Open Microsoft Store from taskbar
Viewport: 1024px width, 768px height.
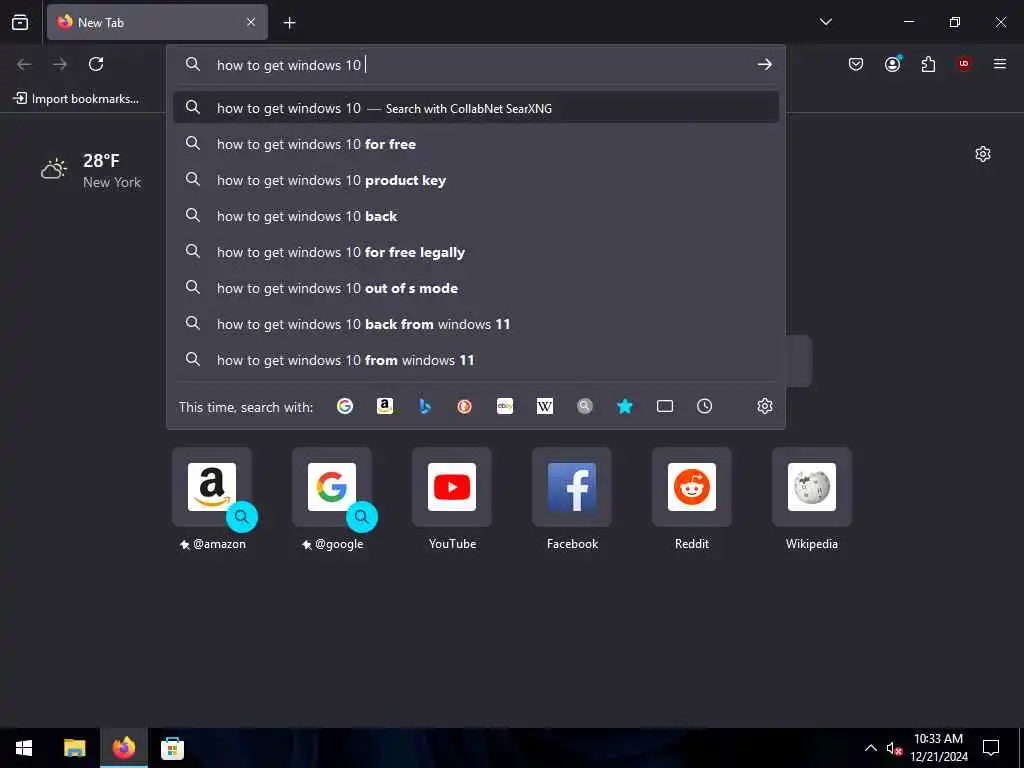tap(172, 748)
